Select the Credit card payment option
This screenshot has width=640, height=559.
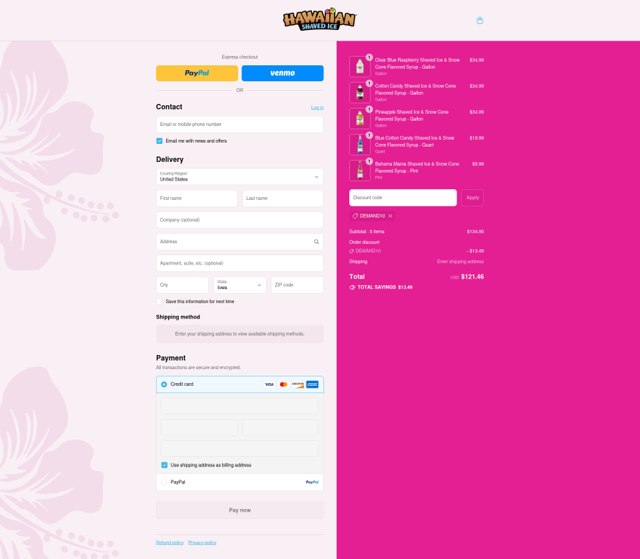[x=164, y=384]
